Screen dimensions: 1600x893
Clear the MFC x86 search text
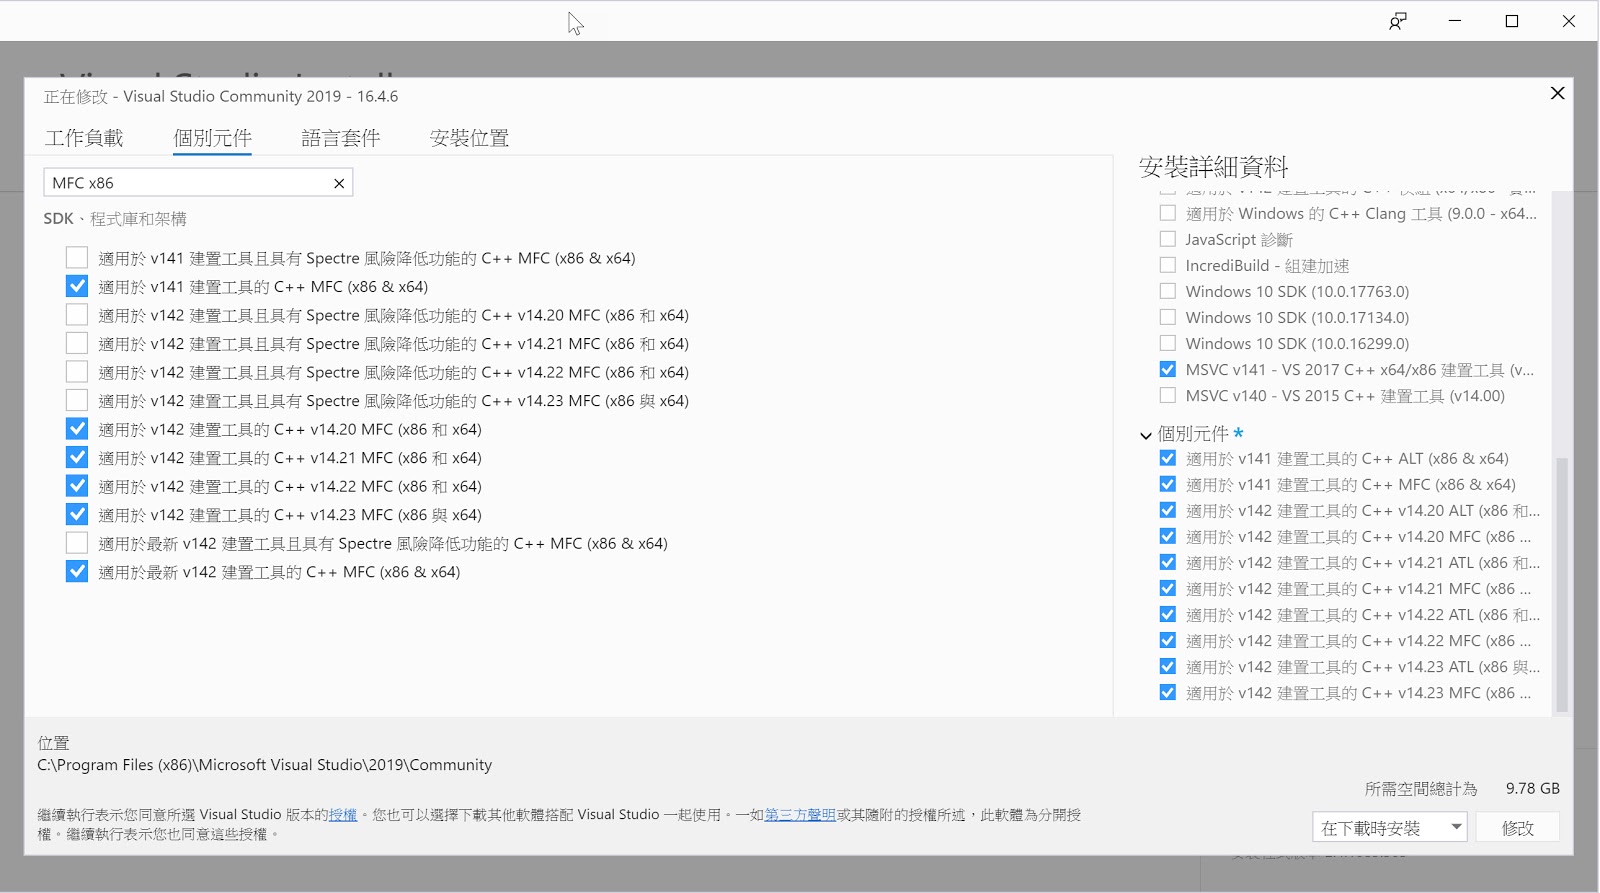click(x=339, y=183)
